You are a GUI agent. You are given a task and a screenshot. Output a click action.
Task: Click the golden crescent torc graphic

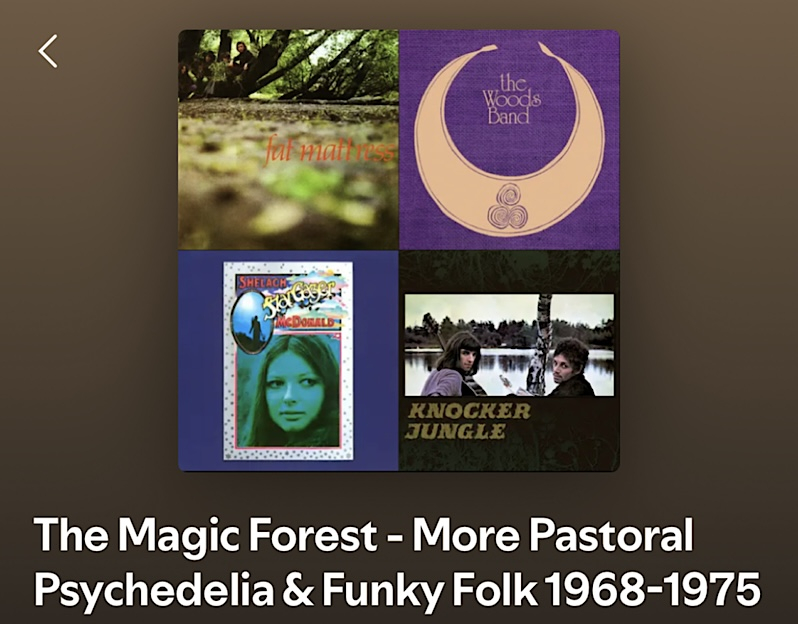[x=509, y=140]
